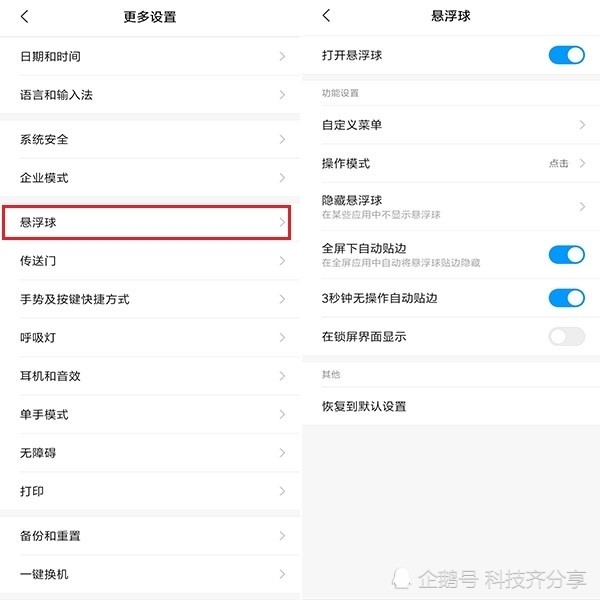Tap arrow beside 备份和重置

tap(282, 535)
